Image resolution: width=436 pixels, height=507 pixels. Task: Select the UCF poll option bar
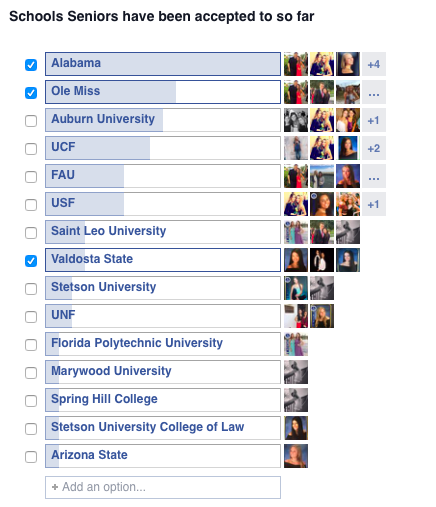163,148
